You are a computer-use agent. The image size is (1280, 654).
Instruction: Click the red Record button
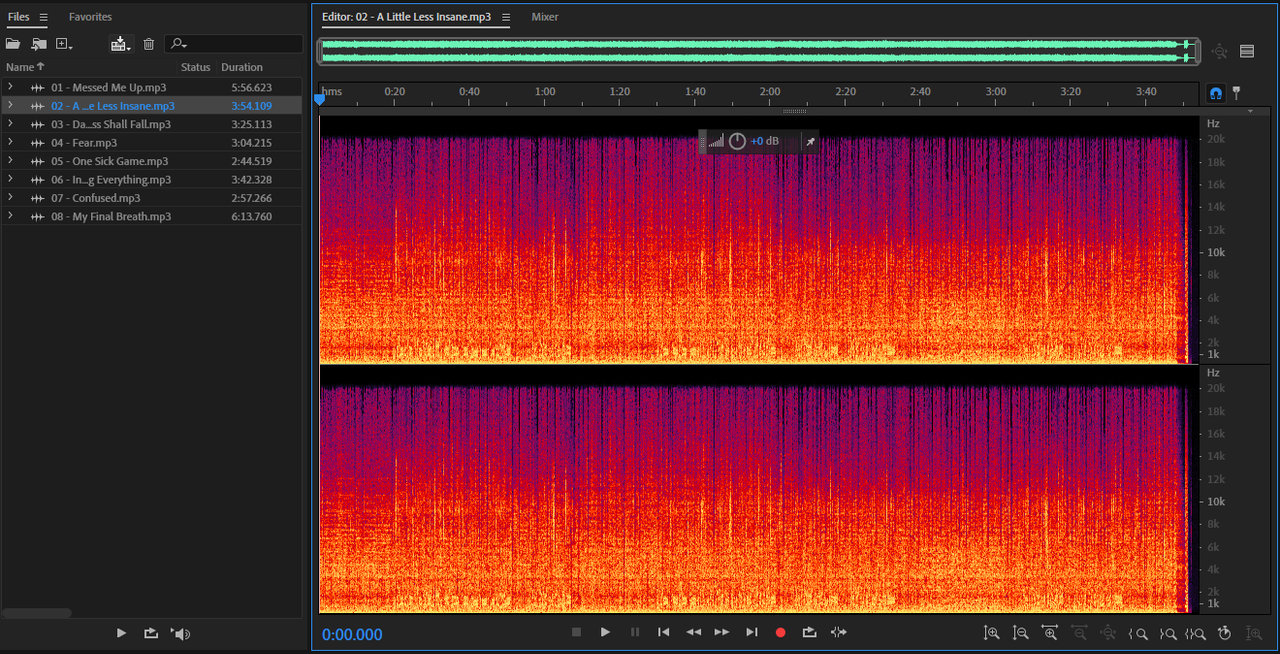pyautogui.click(x=781, y=632)
